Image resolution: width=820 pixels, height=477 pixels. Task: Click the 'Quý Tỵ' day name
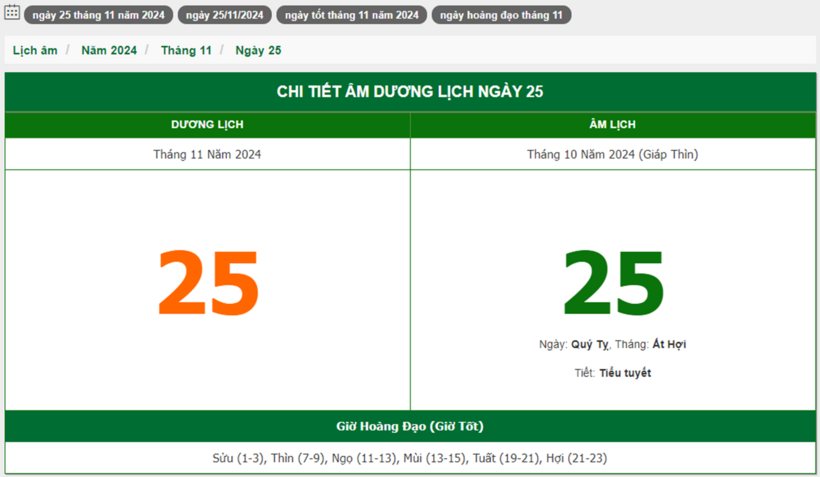click(590, 344)
